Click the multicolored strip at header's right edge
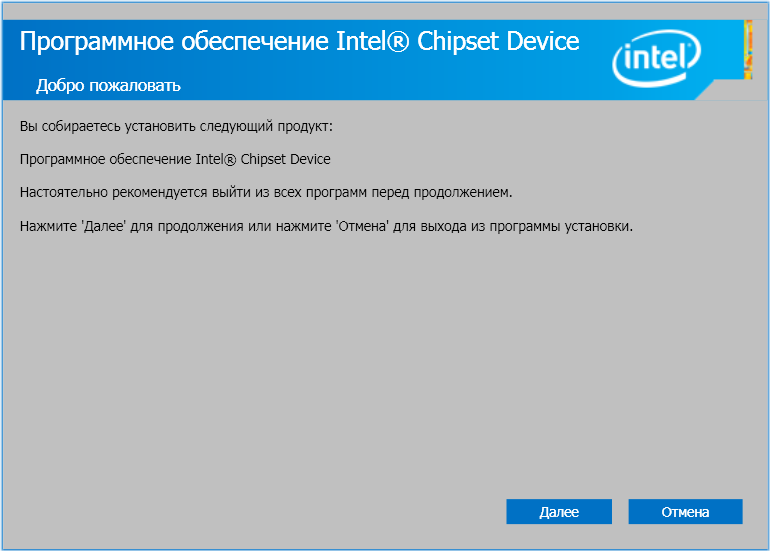770x551 pixels. pyautogui.click(x=748, y=50)
